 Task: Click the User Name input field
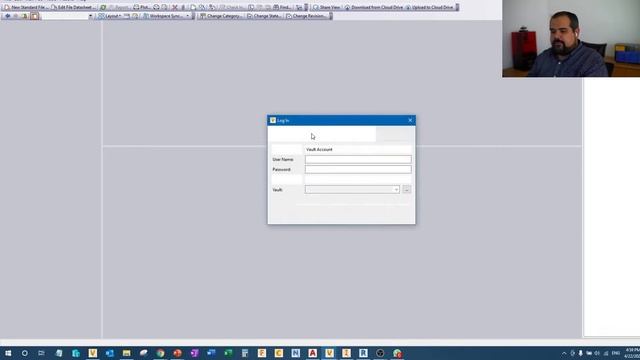(358, 159)
